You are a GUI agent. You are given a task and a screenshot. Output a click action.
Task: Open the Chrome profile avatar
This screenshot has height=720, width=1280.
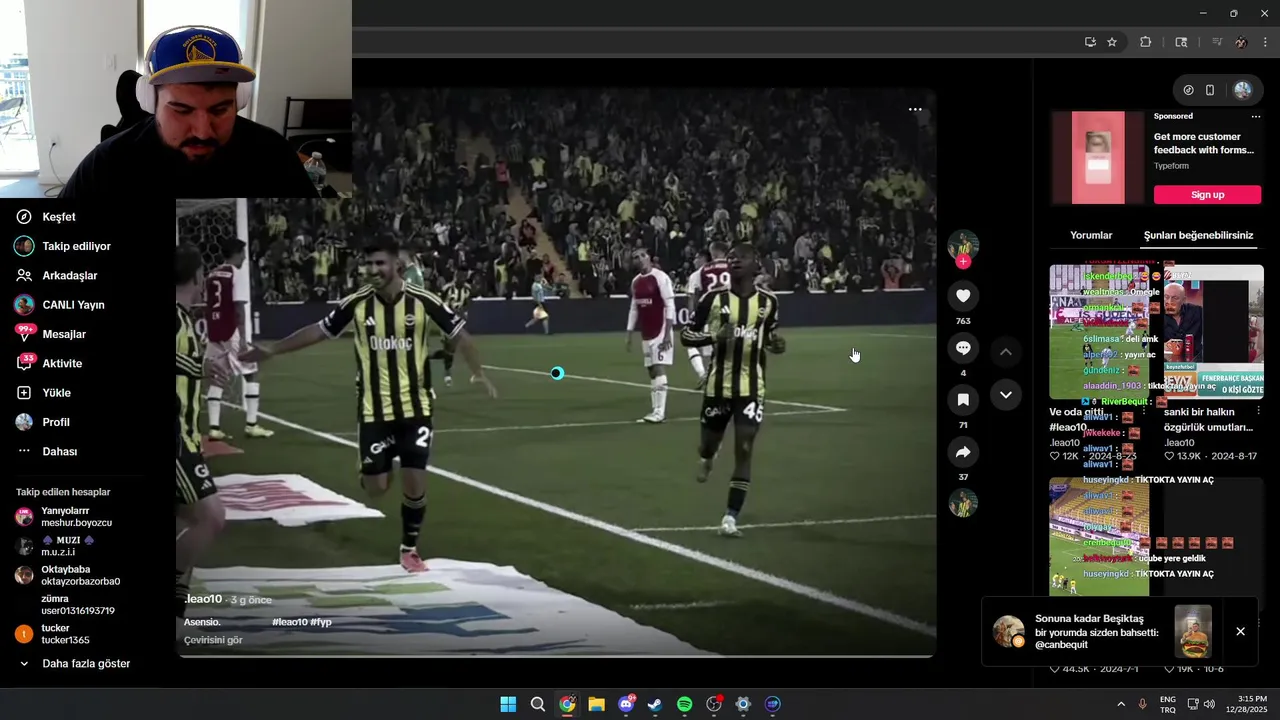click(x=1241, y=42)
